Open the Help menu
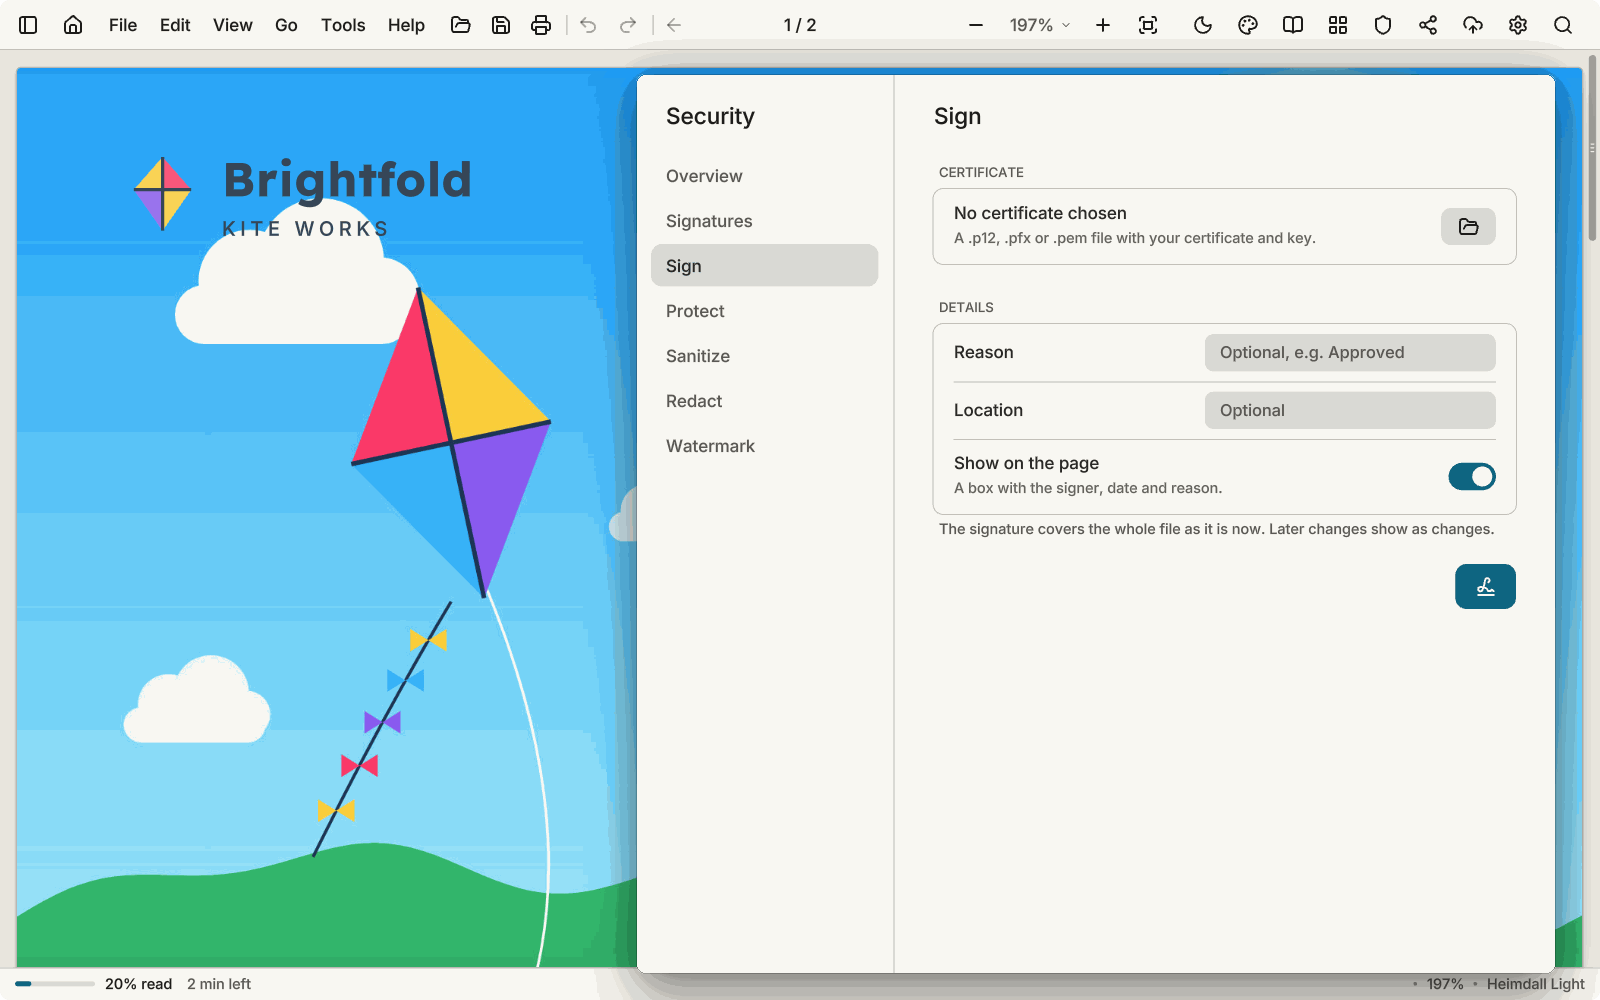The width and height of the screenshot is (1600, 1000). click(x=406, y=25)
